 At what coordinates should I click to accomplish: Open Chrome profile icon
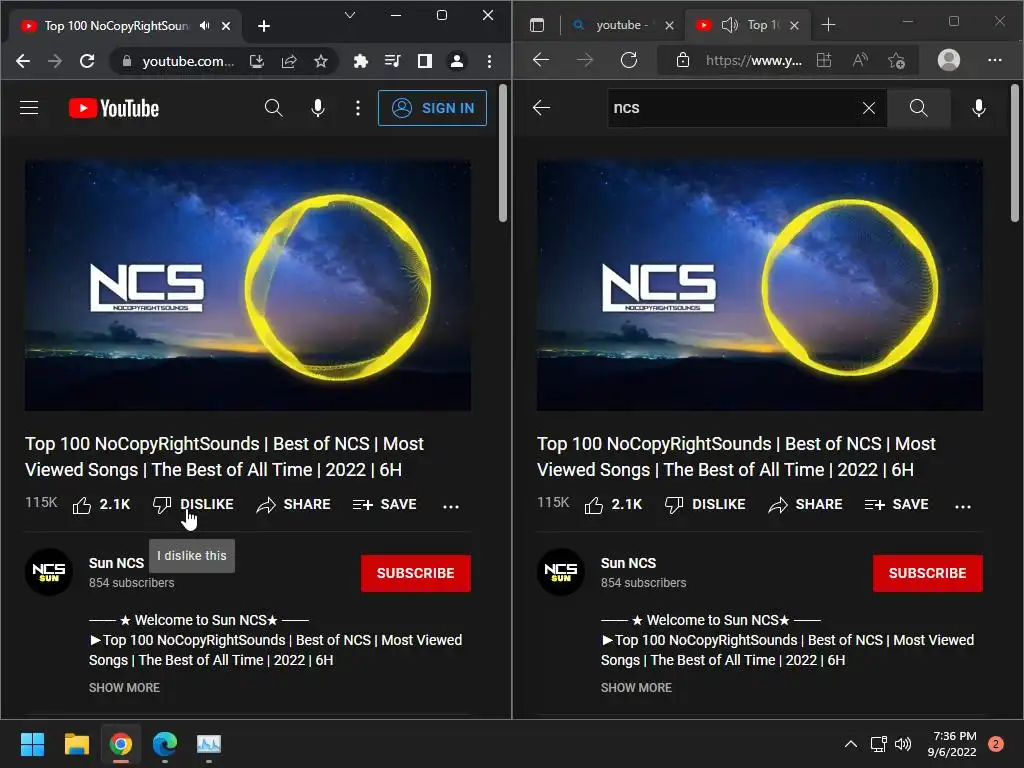(456, 61)
